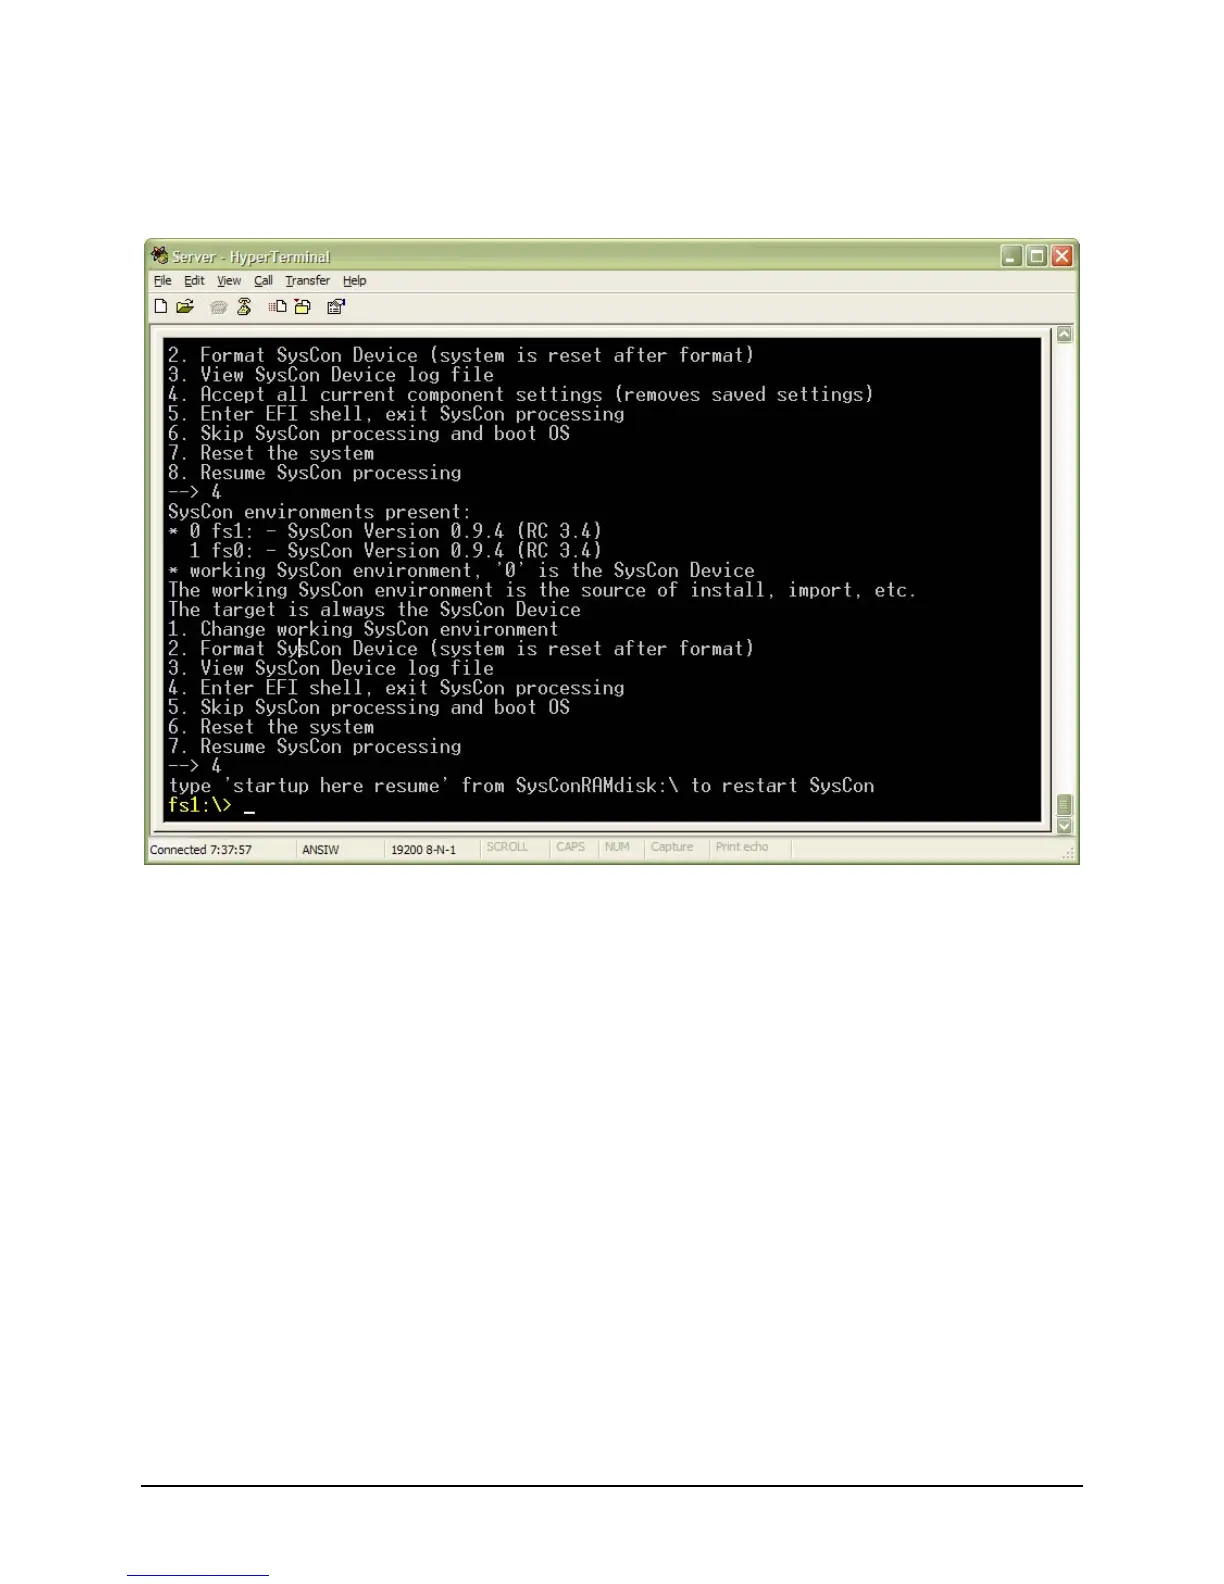Open the Call menu
1224x1584 pixels.
[263, 281]
